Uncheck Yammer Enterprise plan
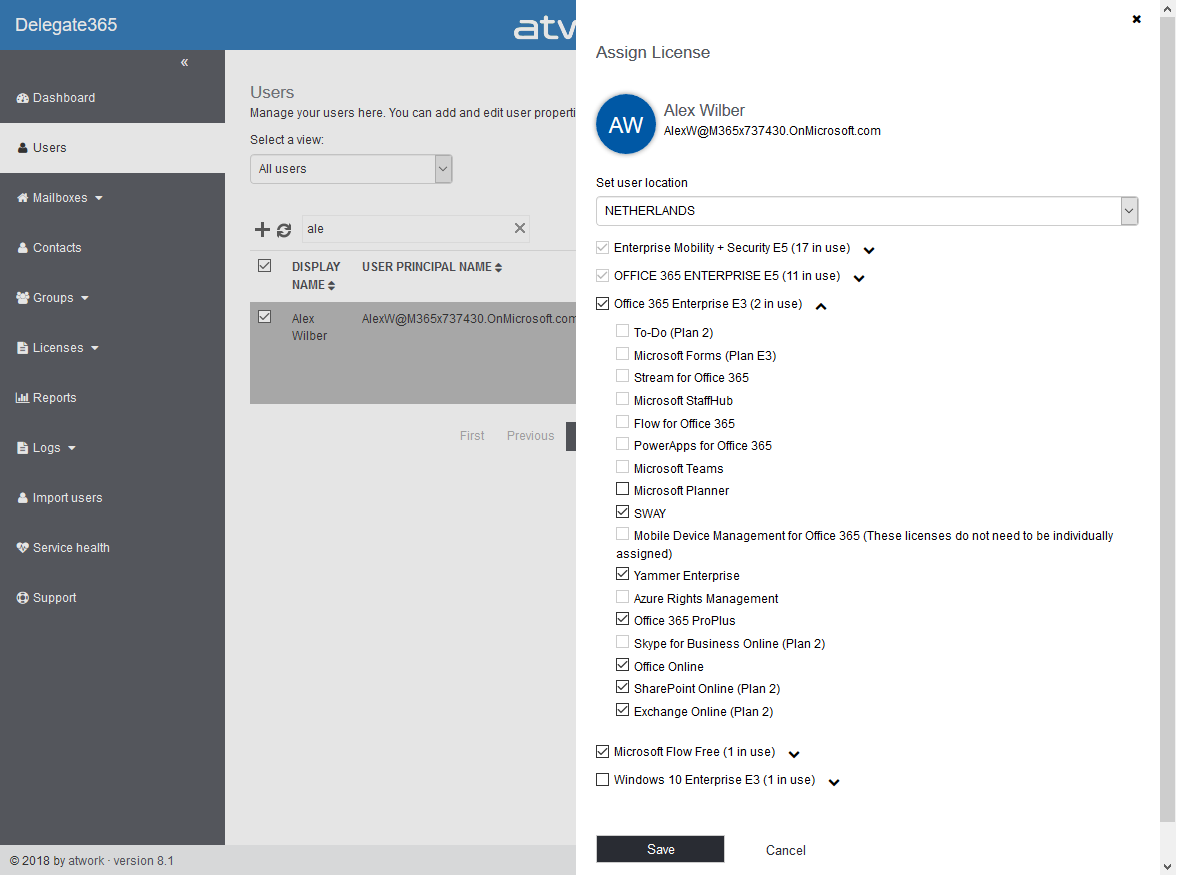Screen dimensions: 1177x875 (x=622, y=574)
